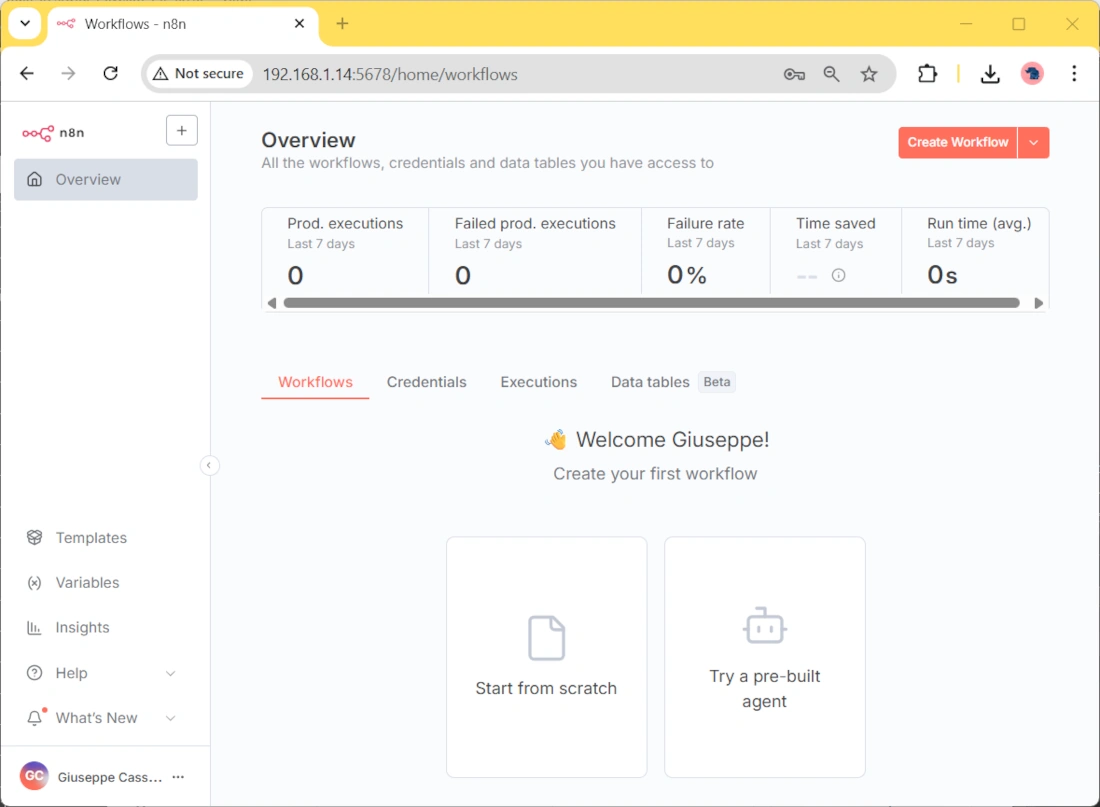Viewport: 1100px width, 807px height.
Task: Open the Chrome tab search dropdown
Action: tap(25, 23)
